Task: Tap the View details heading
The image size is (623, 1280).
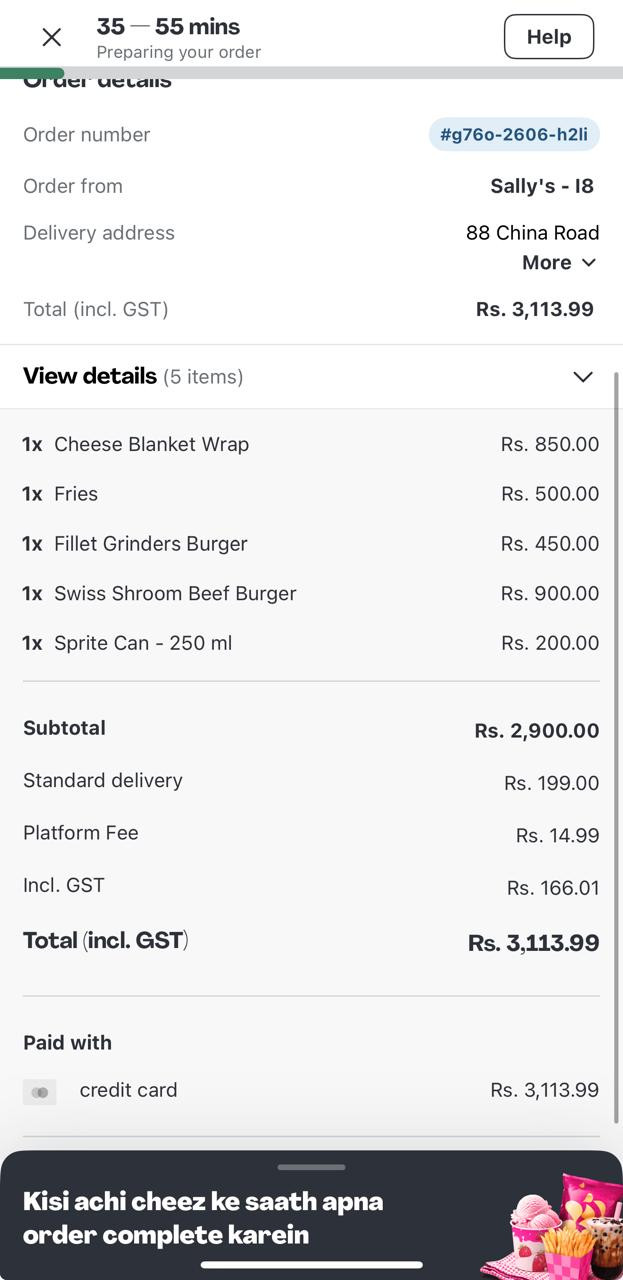Action: point(90,376)
